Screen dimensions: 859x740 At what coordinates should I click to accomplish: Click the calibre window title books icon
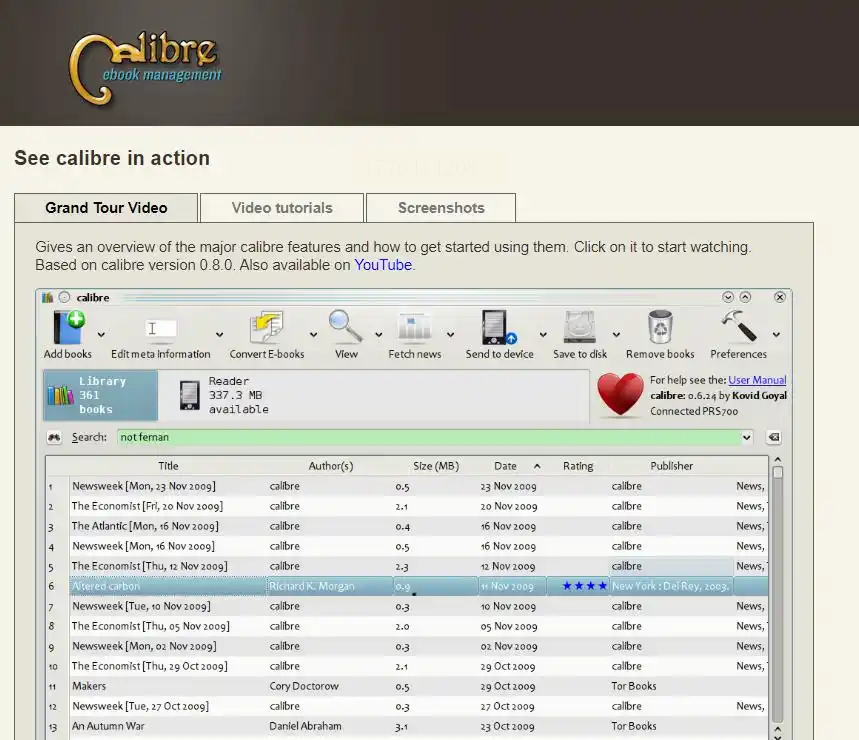point(48,297)
